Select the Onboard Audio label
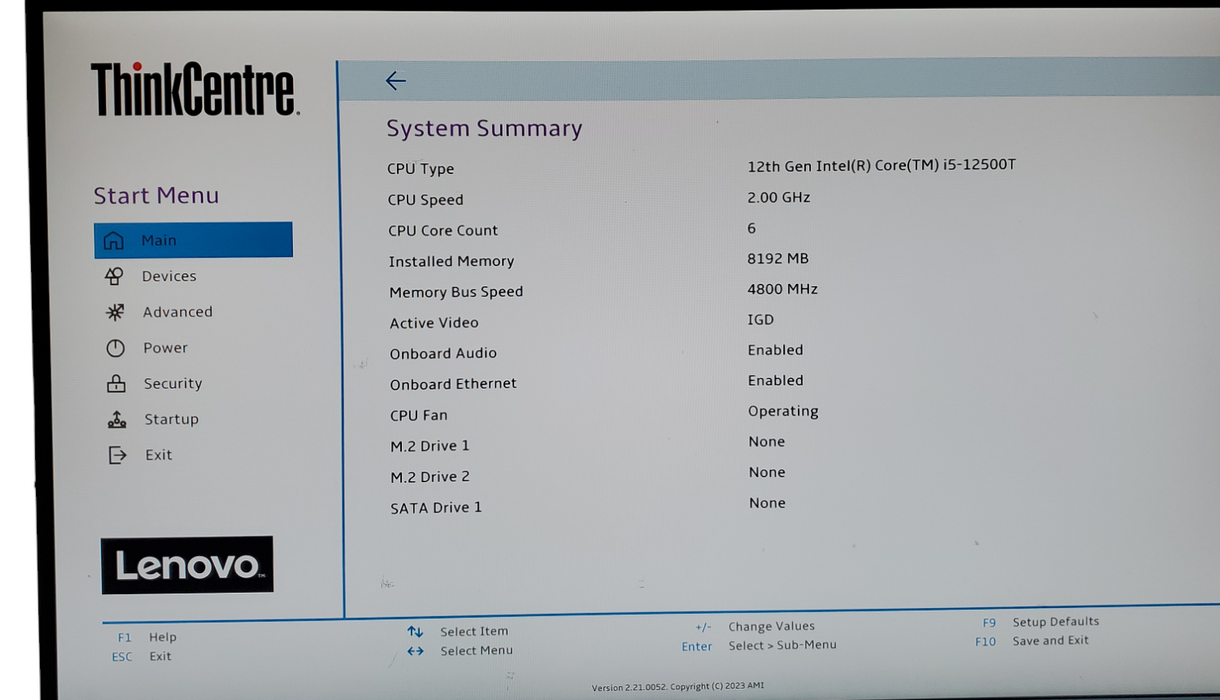This screenshot has width=1220, height=700. 443,353
